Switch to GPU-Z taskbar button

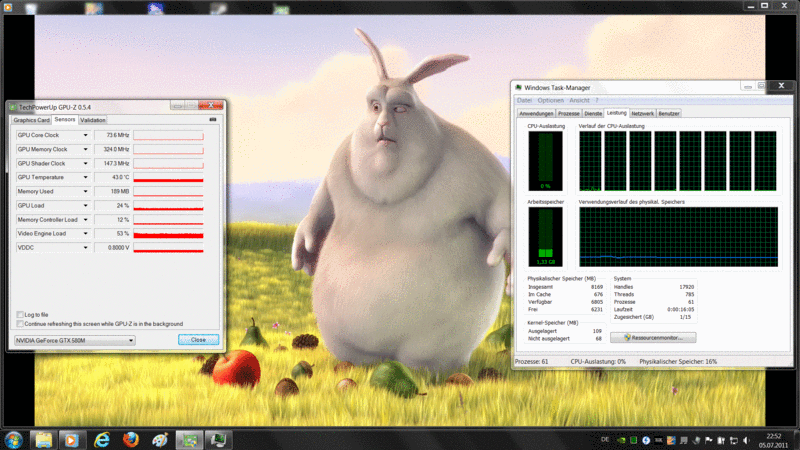tap(189, 439)
